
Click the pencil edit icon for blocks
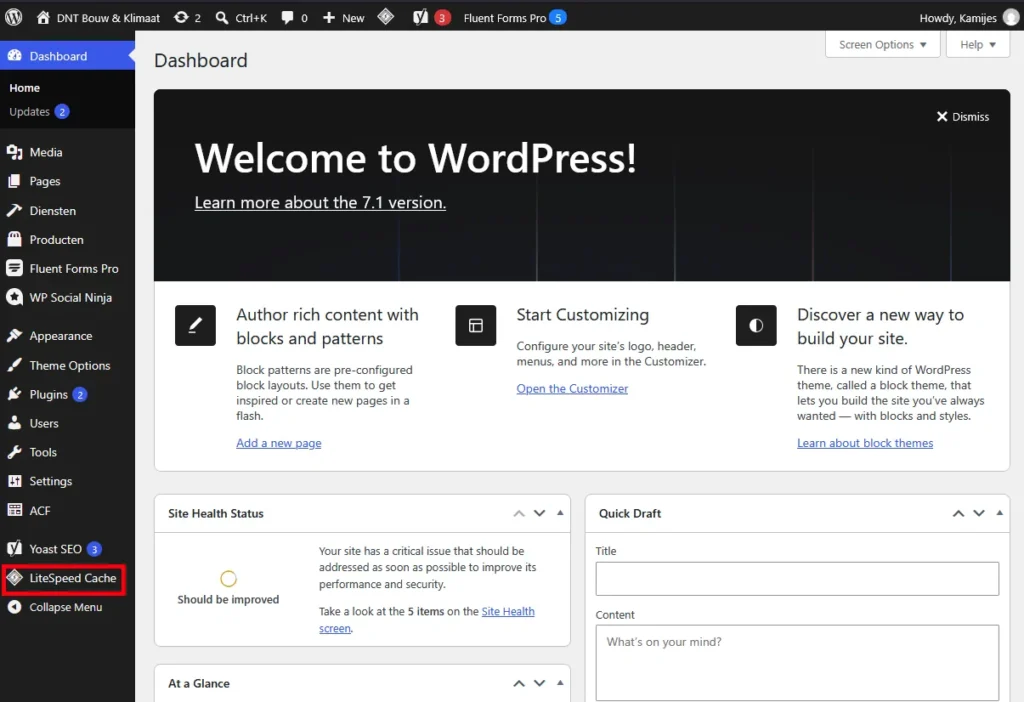[195, 325]
